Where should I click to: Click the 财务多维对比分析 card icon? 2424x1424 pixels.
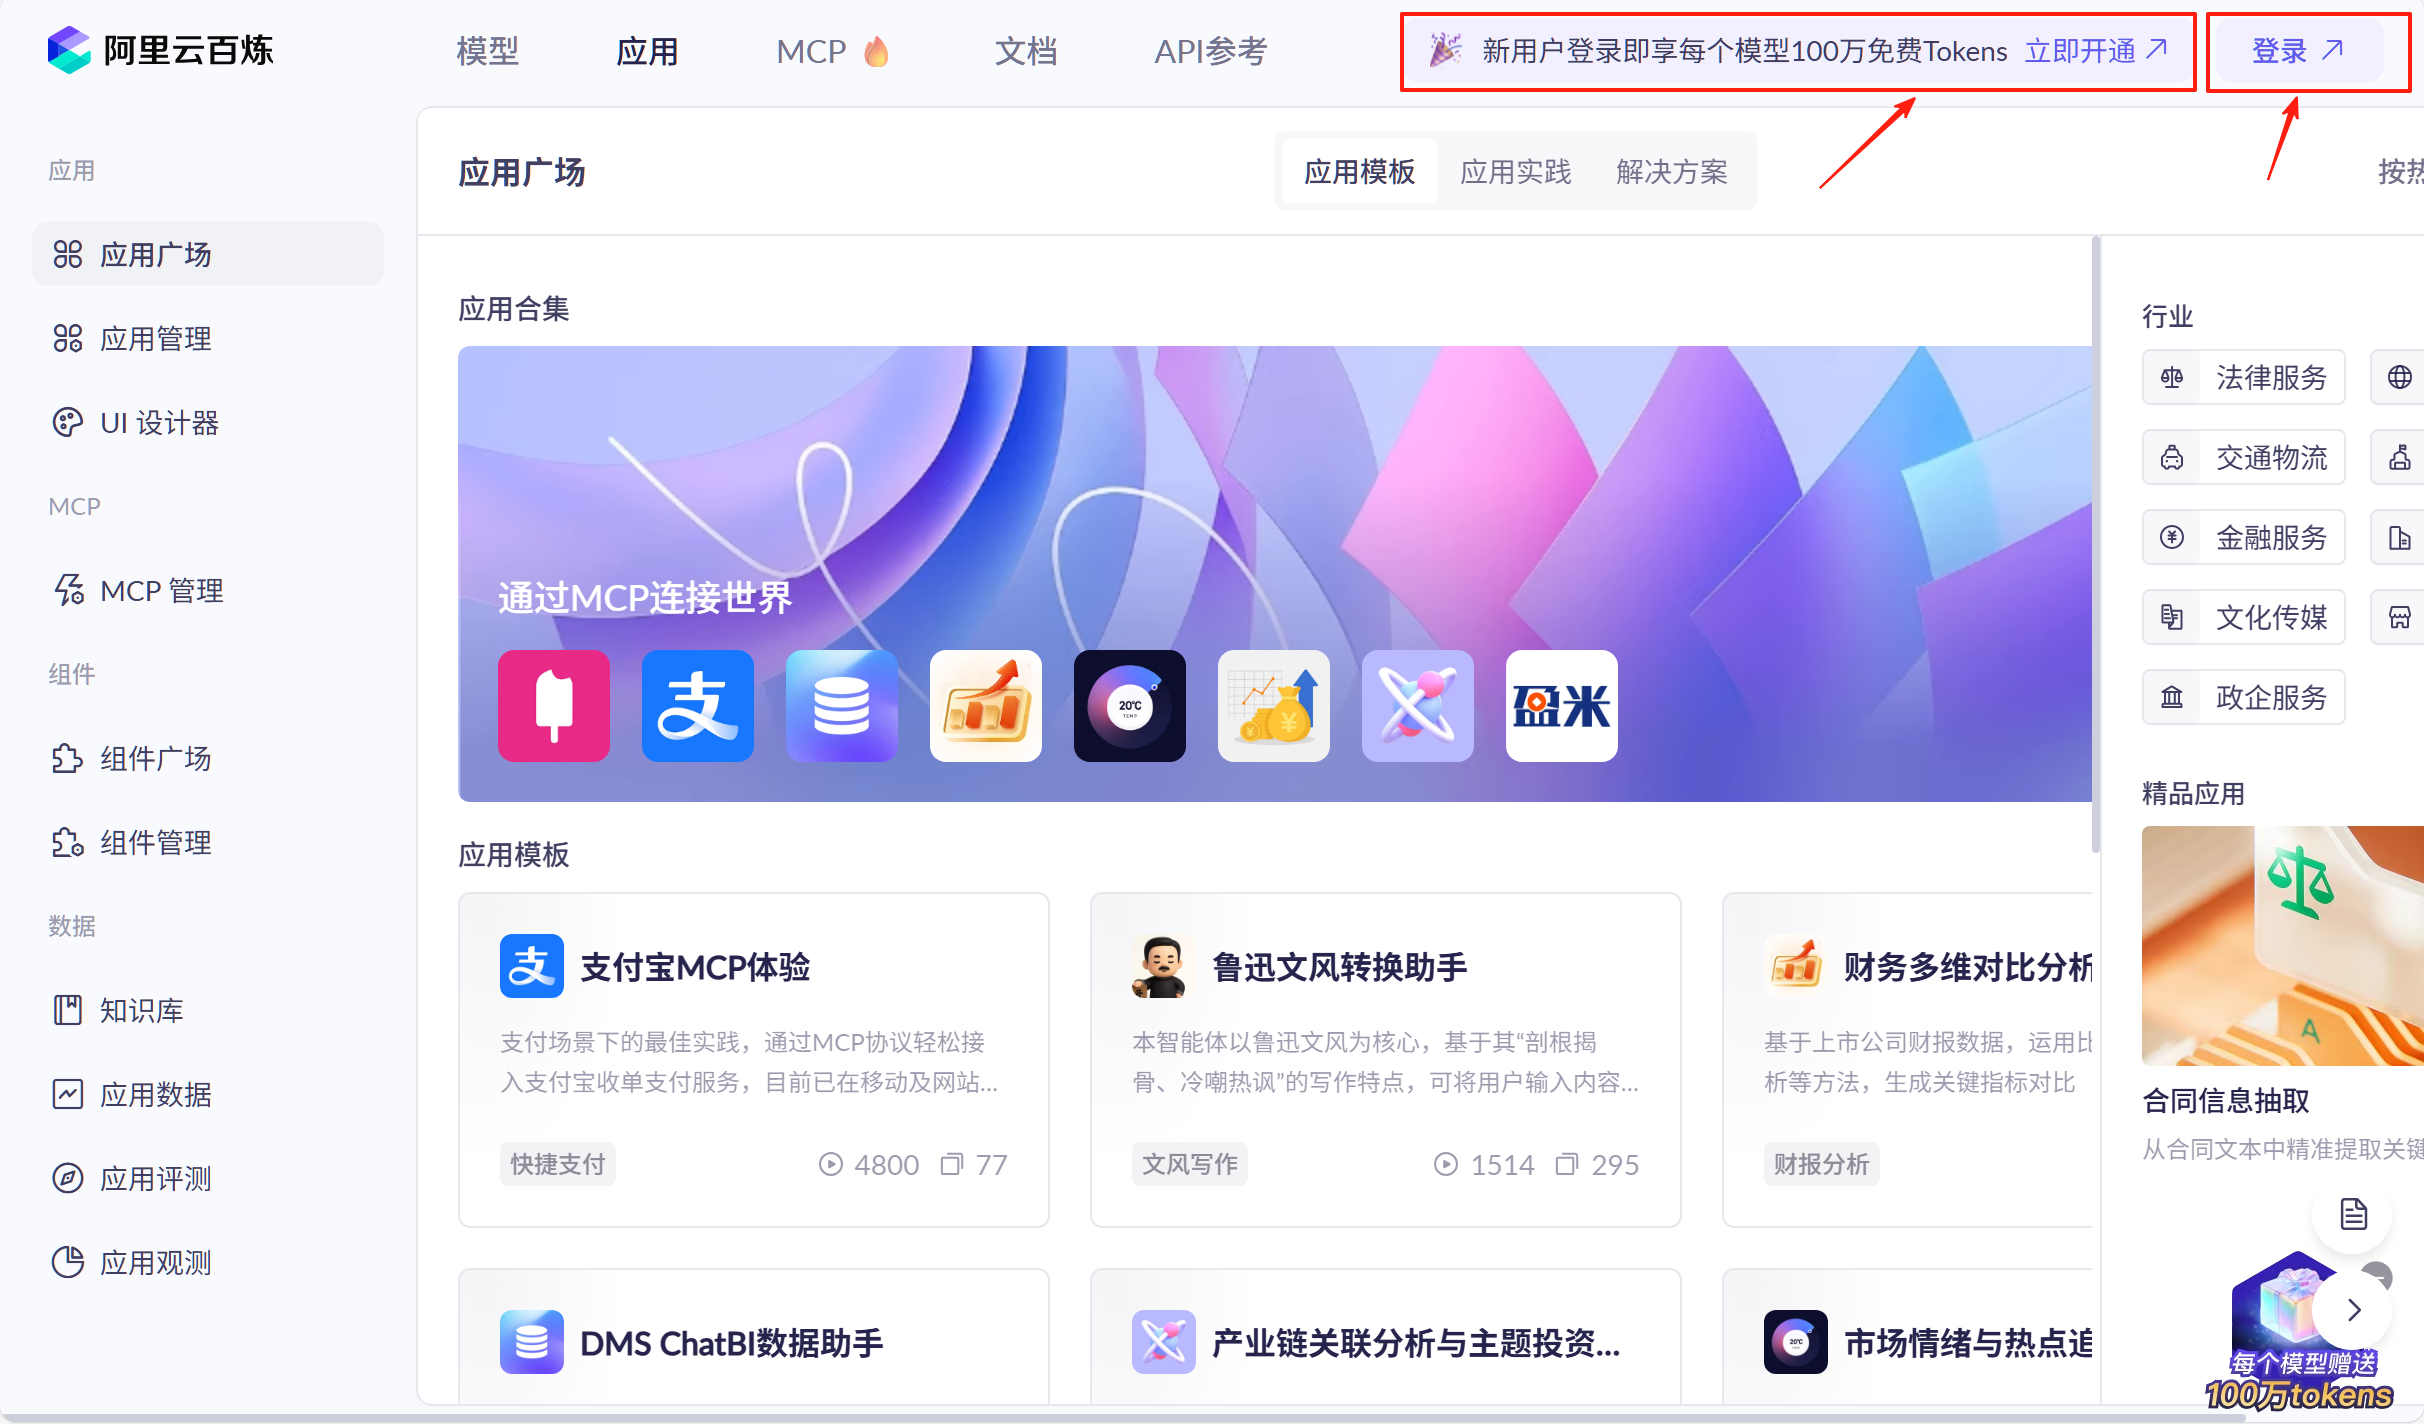1796,966
